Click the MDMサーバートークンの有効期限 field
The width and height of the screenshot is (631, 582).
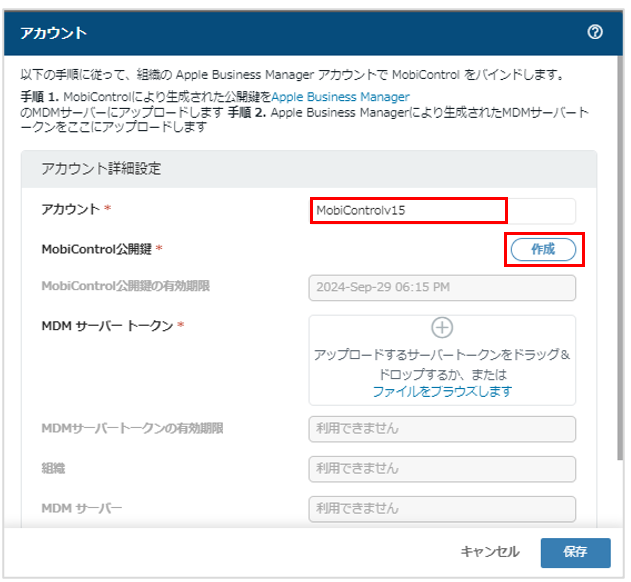(x=442, y=429)
